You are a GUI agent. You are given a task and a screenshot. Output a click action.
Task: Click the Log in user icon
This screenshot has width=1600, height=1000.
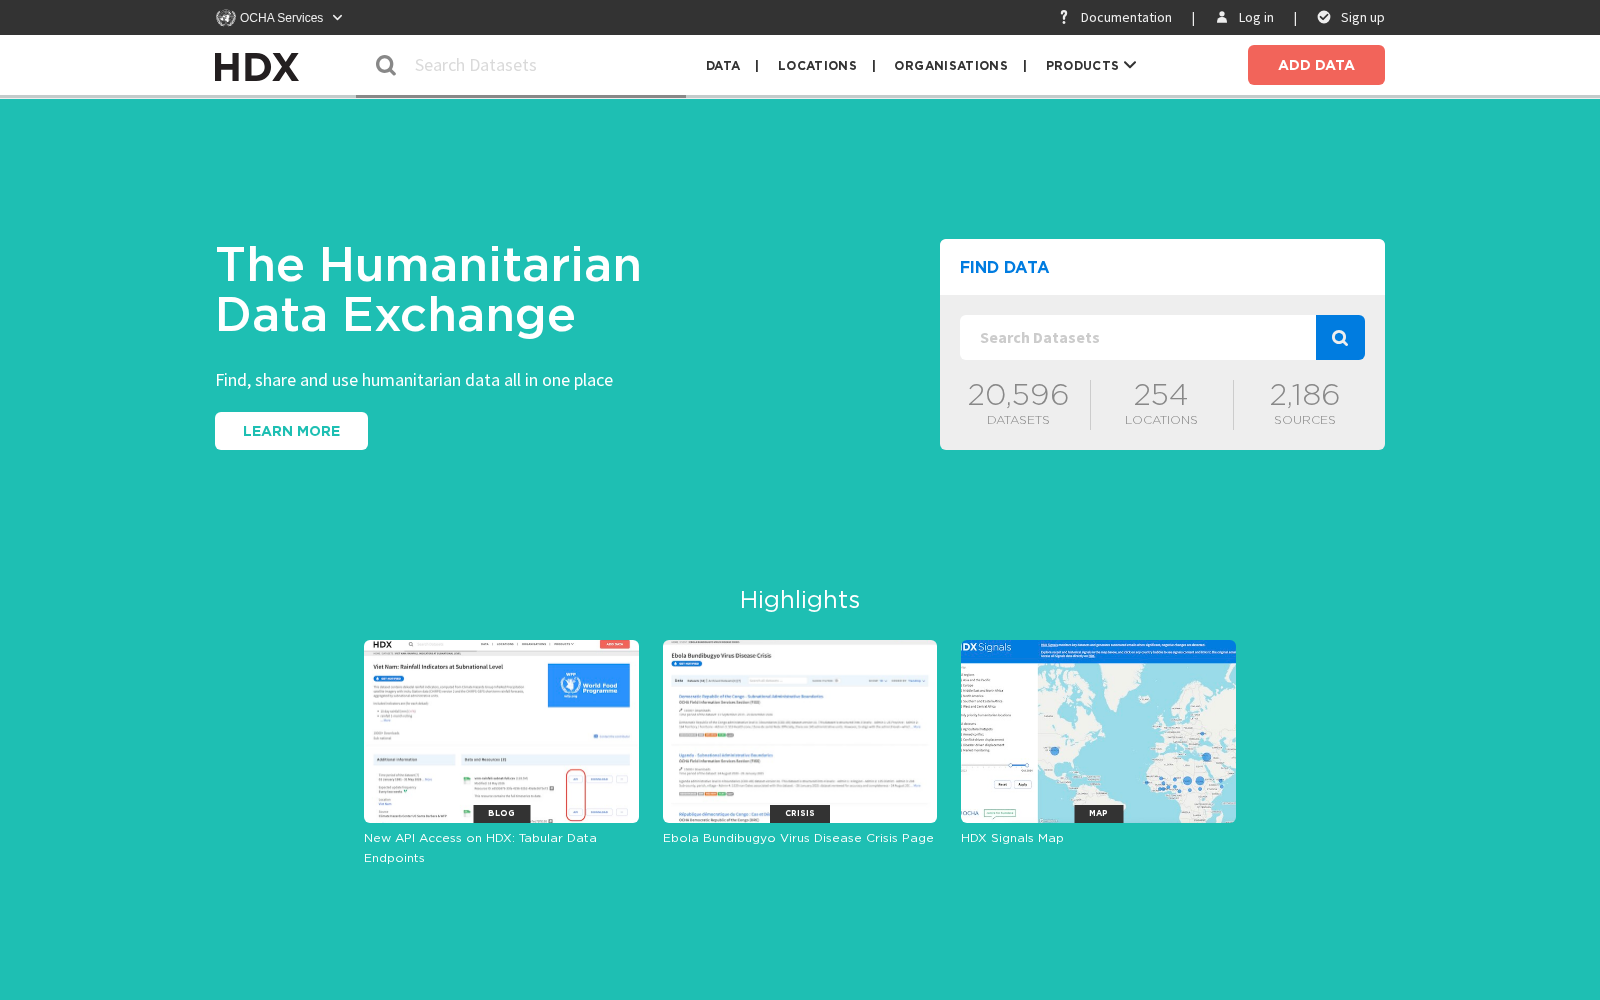[1222, 17]
